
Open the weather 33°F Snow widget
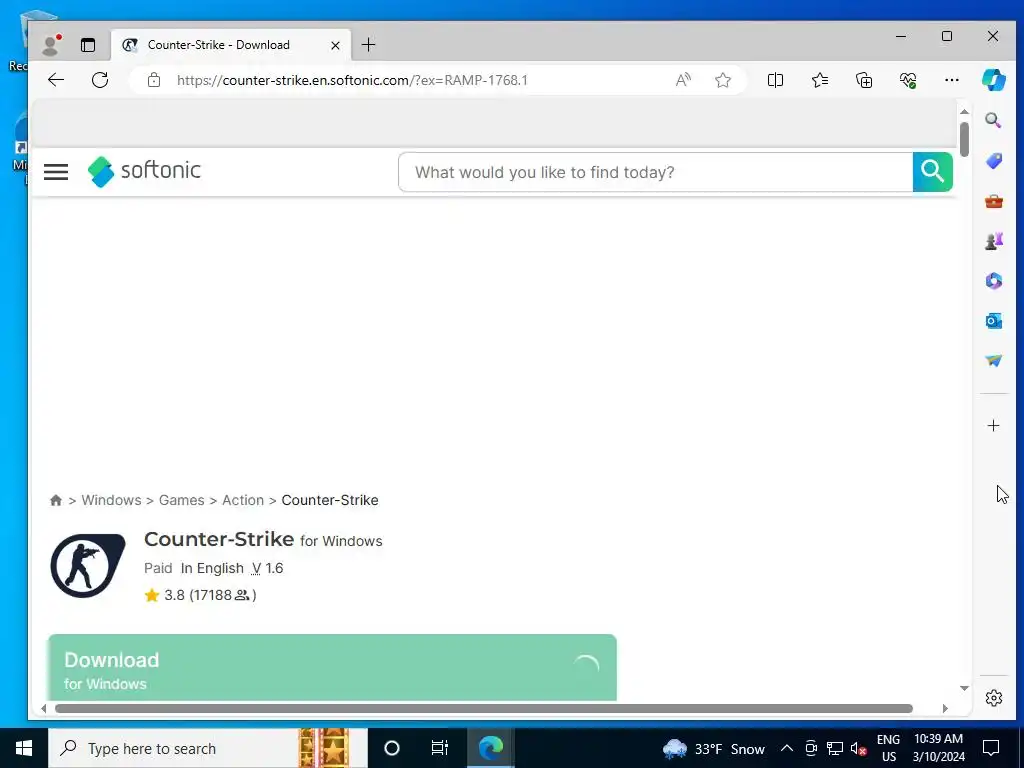[713, 748]
